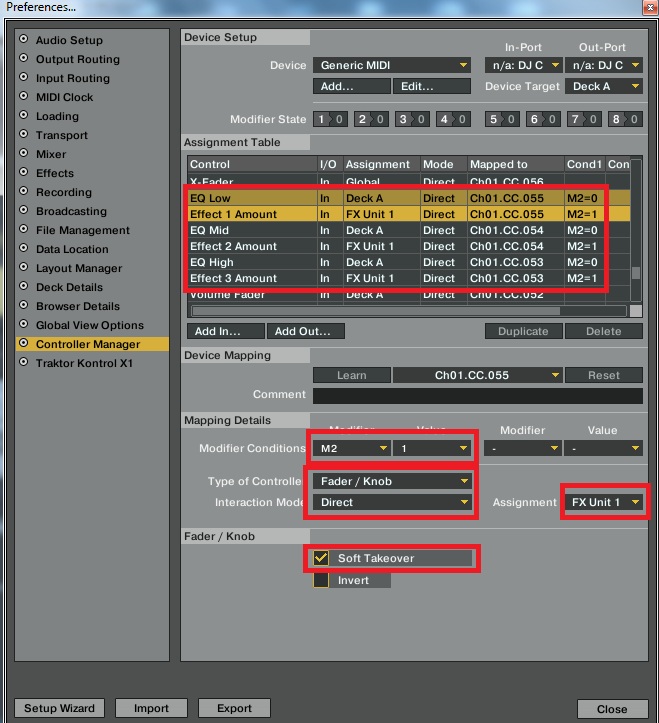Toggle Modifier State 8 indicator
The height and width of the screenshot is (723, 659).
(x=625, y=119)
